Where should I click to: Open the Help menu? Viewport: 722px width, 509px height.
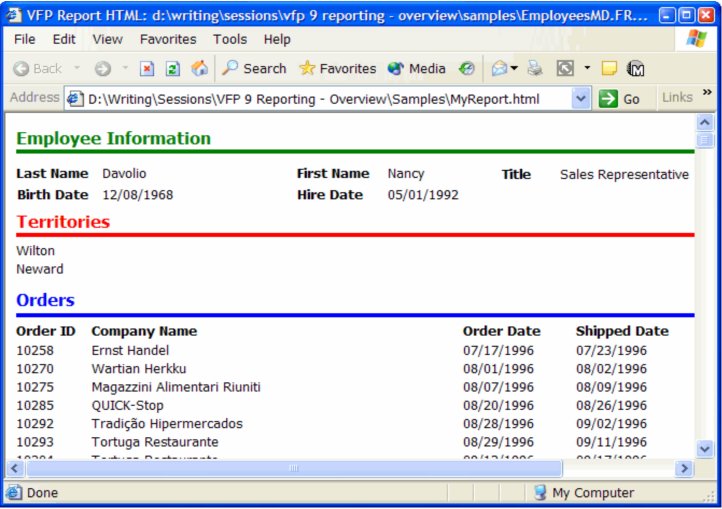tap(277, 40)
